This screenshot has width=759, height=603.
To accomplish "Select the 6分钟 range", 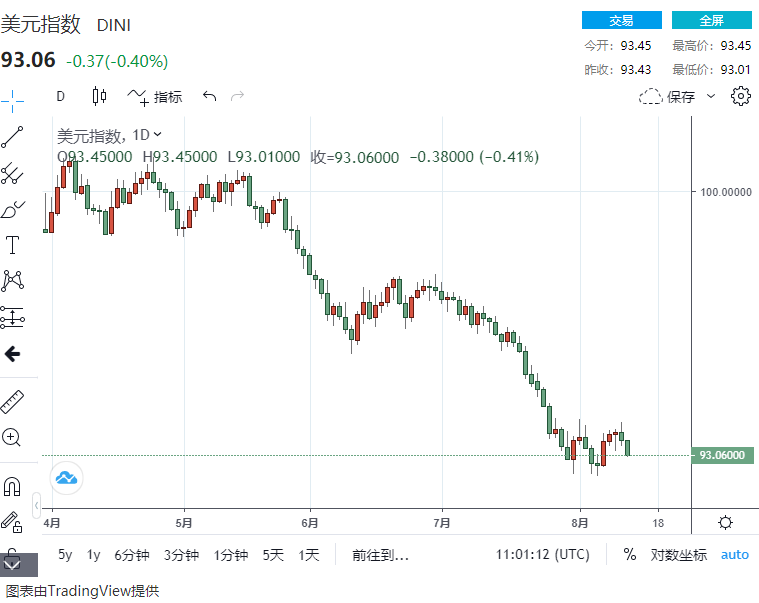I will point(132,555).
